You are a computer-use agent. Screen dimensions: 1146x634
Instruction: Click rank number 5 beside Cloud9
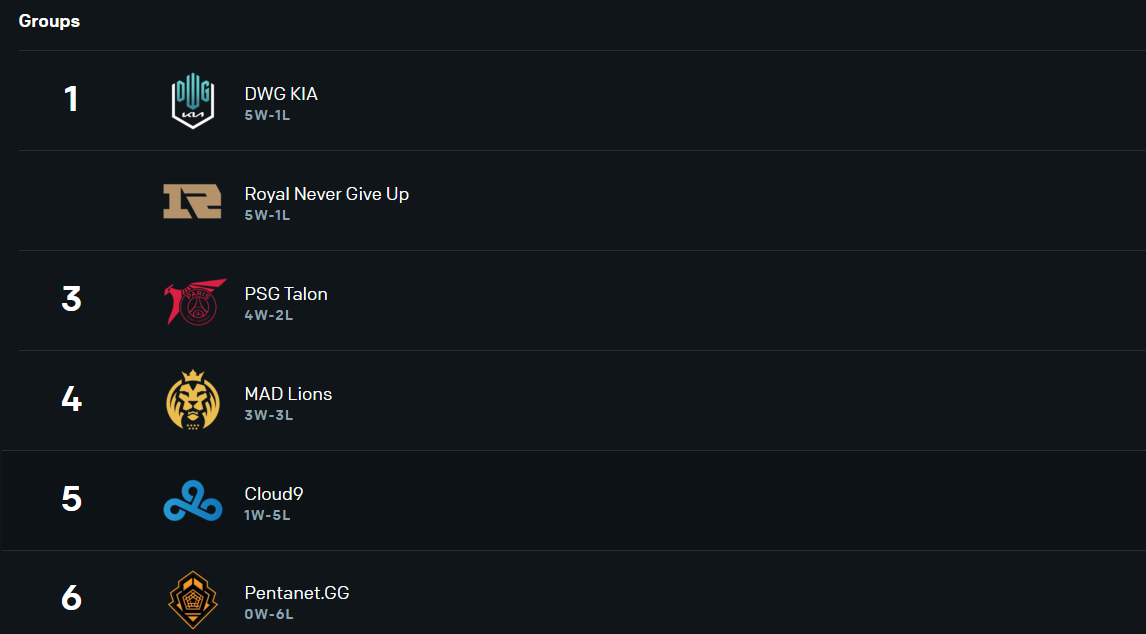pos(71,500)
